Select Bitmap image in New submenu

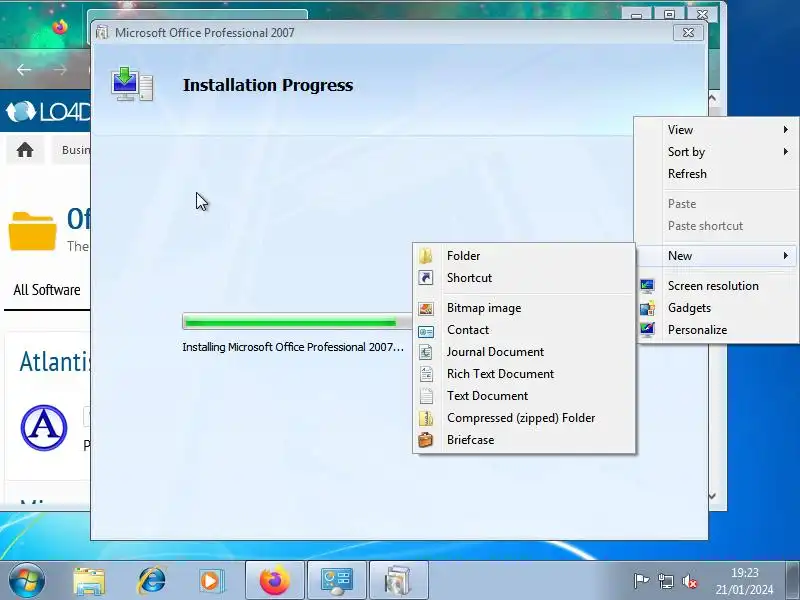point(524,308)
